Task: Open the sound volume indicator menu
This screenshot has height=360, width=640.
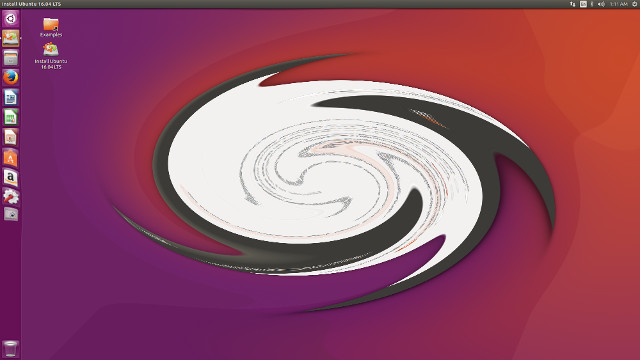Action: click(x=601, y=4)
